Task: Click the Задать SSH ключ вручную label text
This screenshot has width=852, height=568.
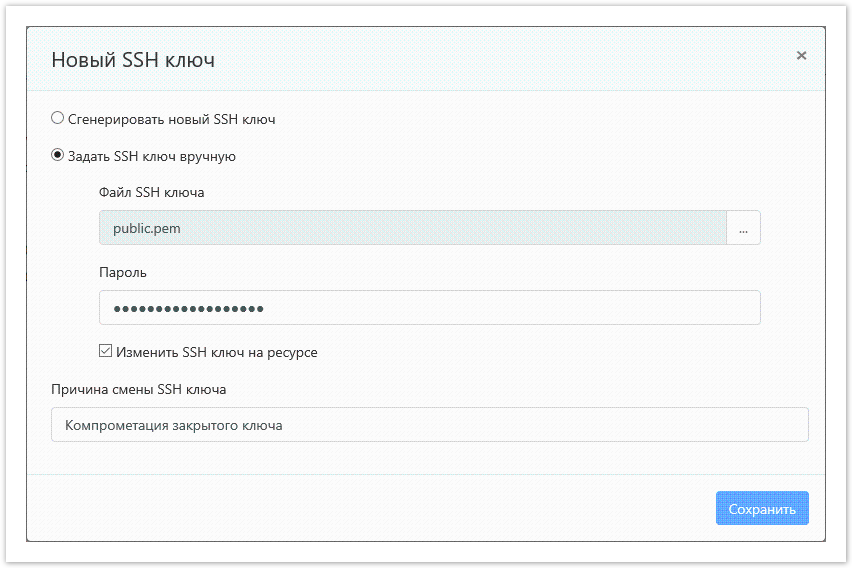Action: 152,156
